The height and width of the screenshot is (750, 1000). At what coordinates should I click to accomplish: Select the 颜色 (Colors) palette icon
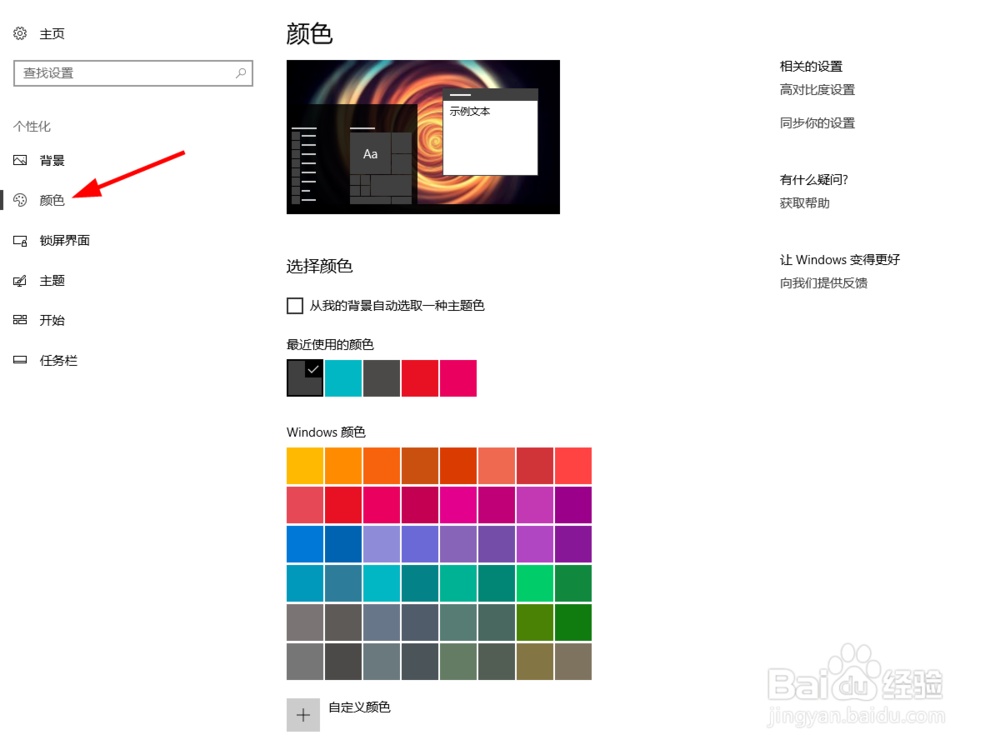click(x=21, y=200)
